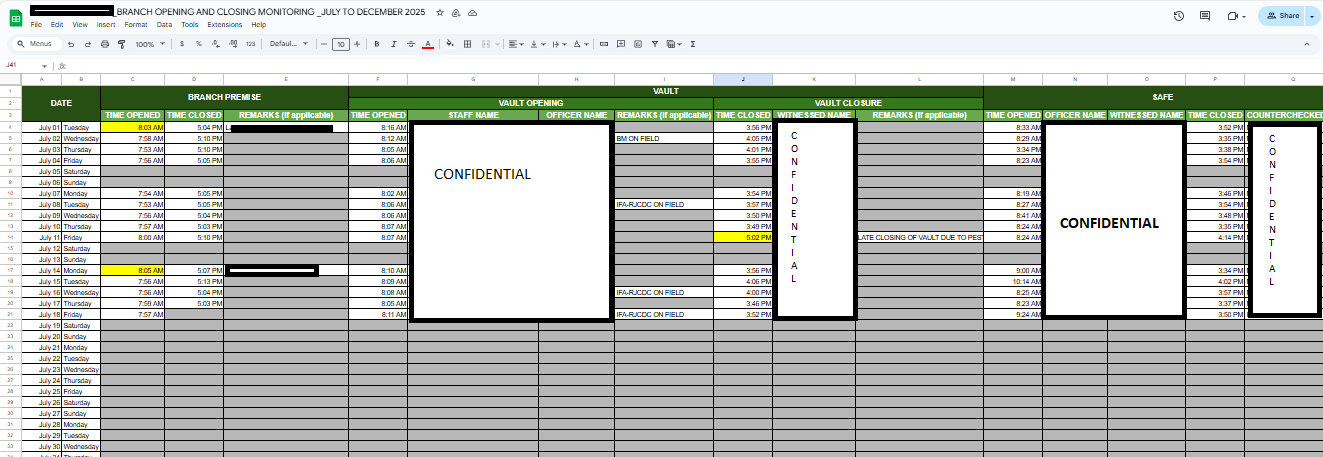Click the Merge cells icon
Screen dimensions: 1323x457
tap(485, 44)
